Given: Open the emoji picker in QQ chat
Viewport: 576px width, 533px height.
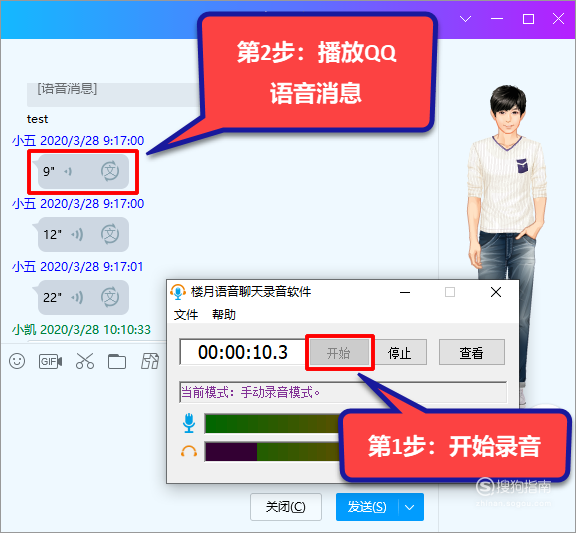Looking at the screenshot, I should (x=17, y=361).
